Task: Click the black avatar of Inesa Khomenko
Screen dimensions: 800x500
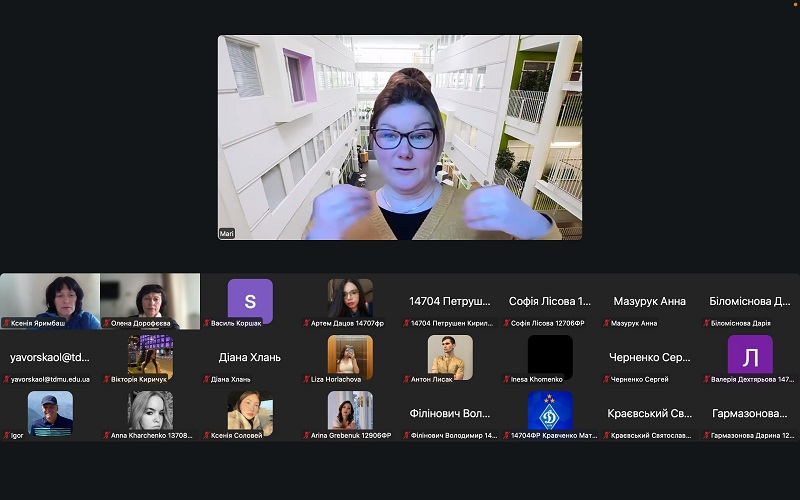Action: tap(550, 356)
